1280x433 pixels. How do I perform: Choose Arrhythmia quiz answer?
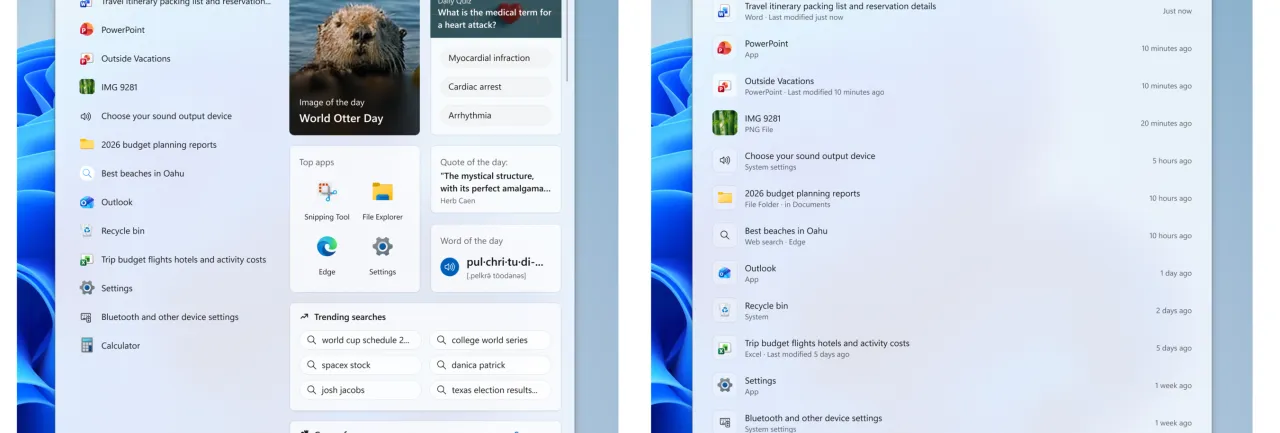495,115
